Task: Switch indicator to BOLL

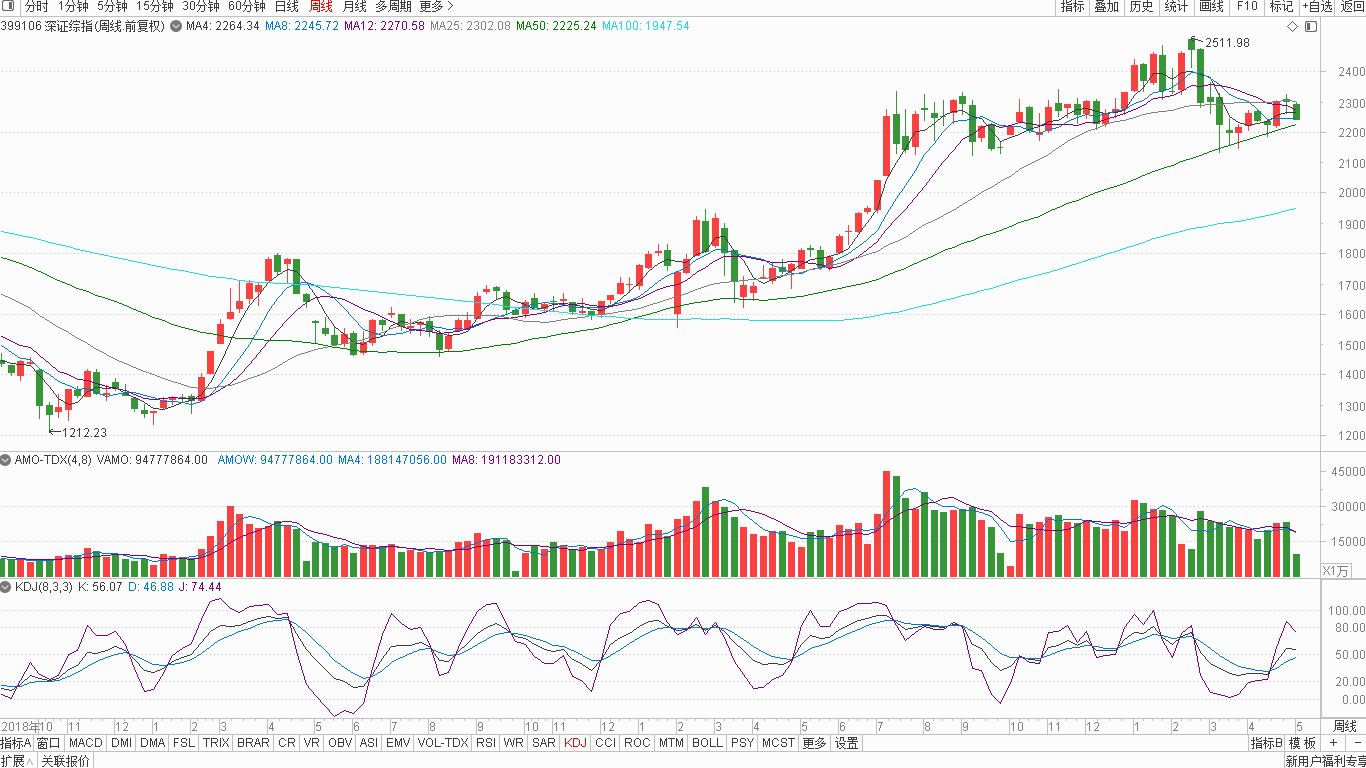Action: coord(707,743)
